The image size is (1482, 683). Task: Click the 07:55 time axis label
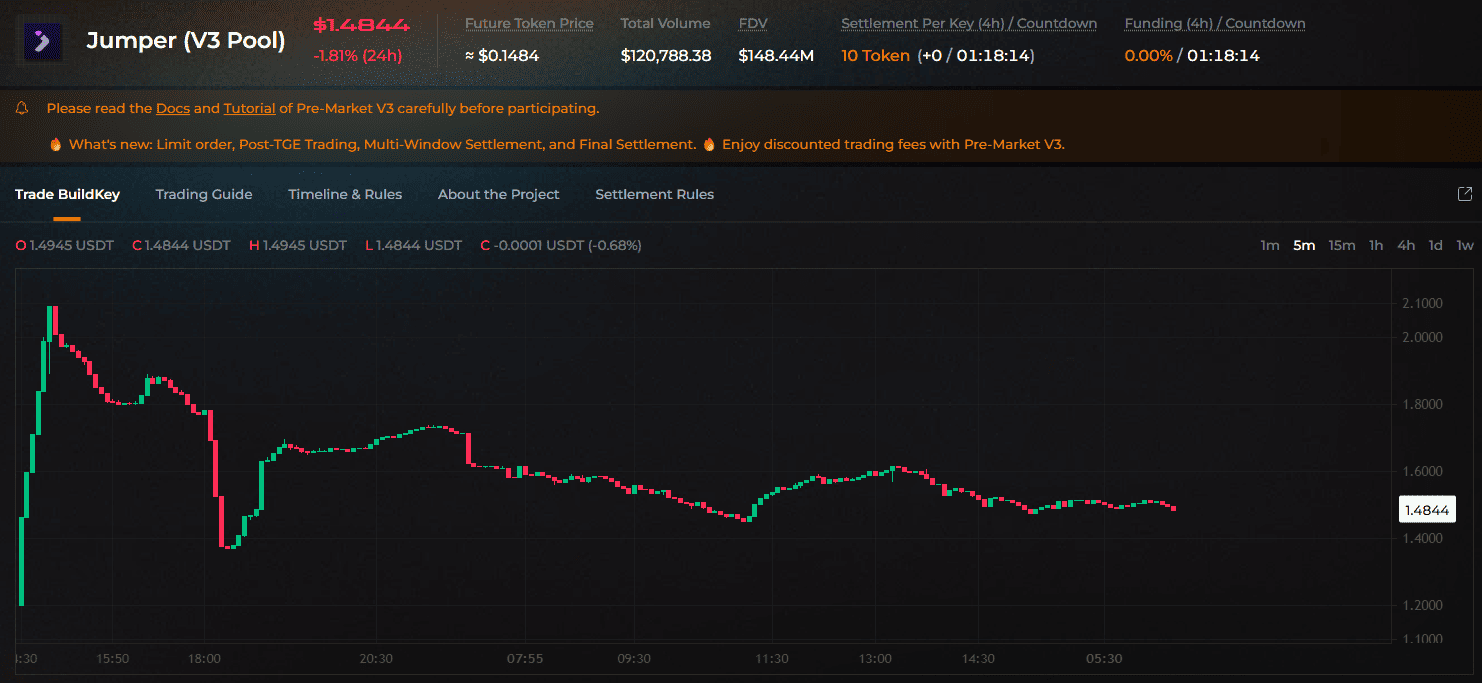click(x=525, y=658)
